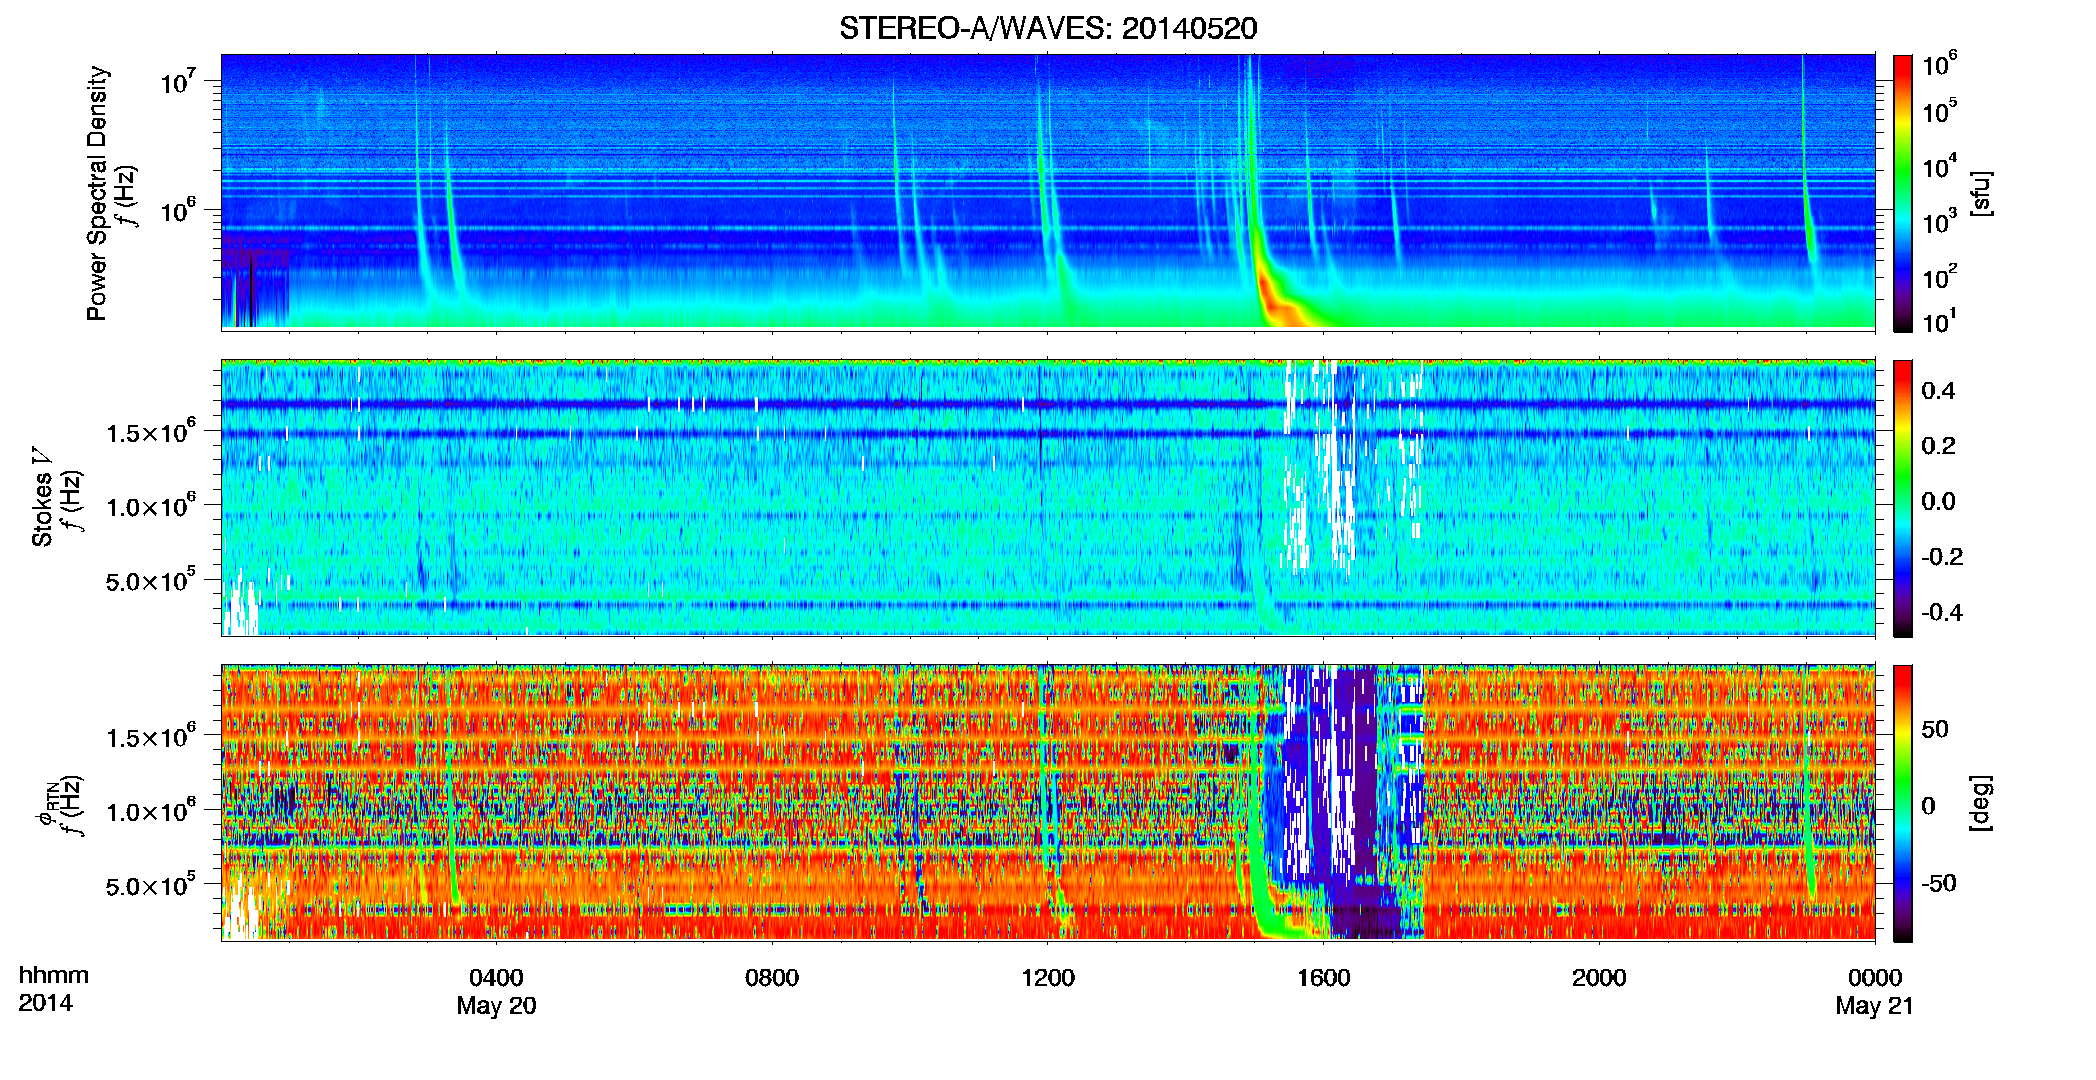The width and height of the screenshot is (2096, 1080).
Task: Click the -0.4 value on the Stokes V color bar
Action: pyautogui.click(x=1942, y=613)
